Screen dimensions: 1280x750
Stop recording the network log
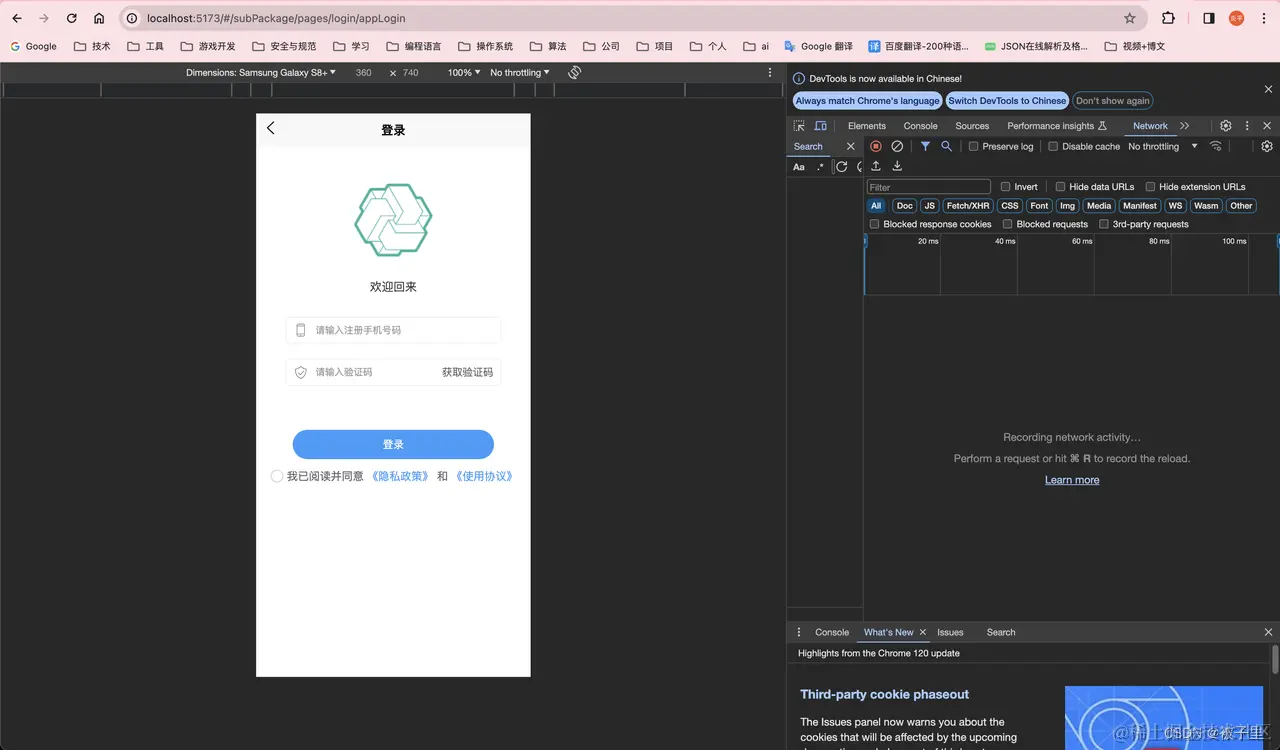point(876,146)
